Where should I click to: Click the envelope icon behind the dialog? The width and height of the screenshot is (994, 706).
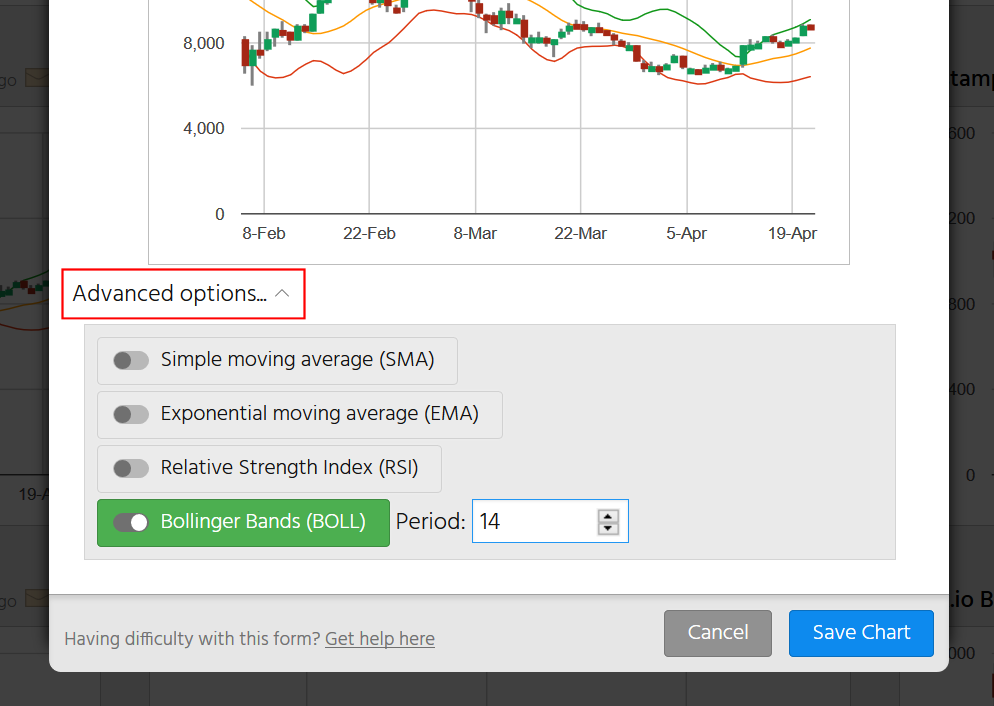pos(36,78)
